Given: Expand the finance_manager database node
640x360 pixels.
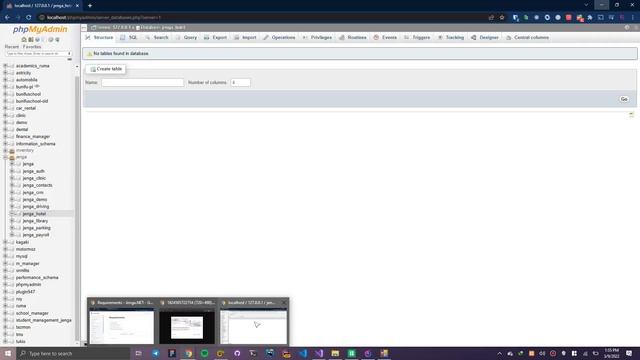Looking at the screenshot, I should coord(5,136).
